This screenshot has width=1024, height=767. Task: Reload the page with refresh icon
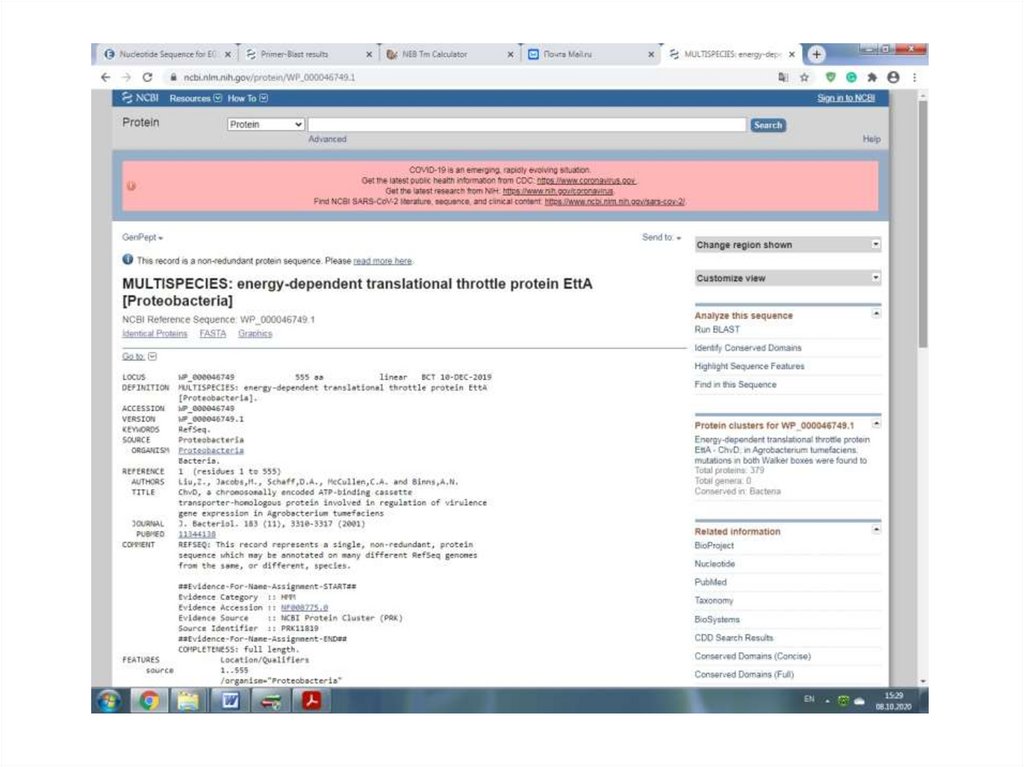(148, 77)
